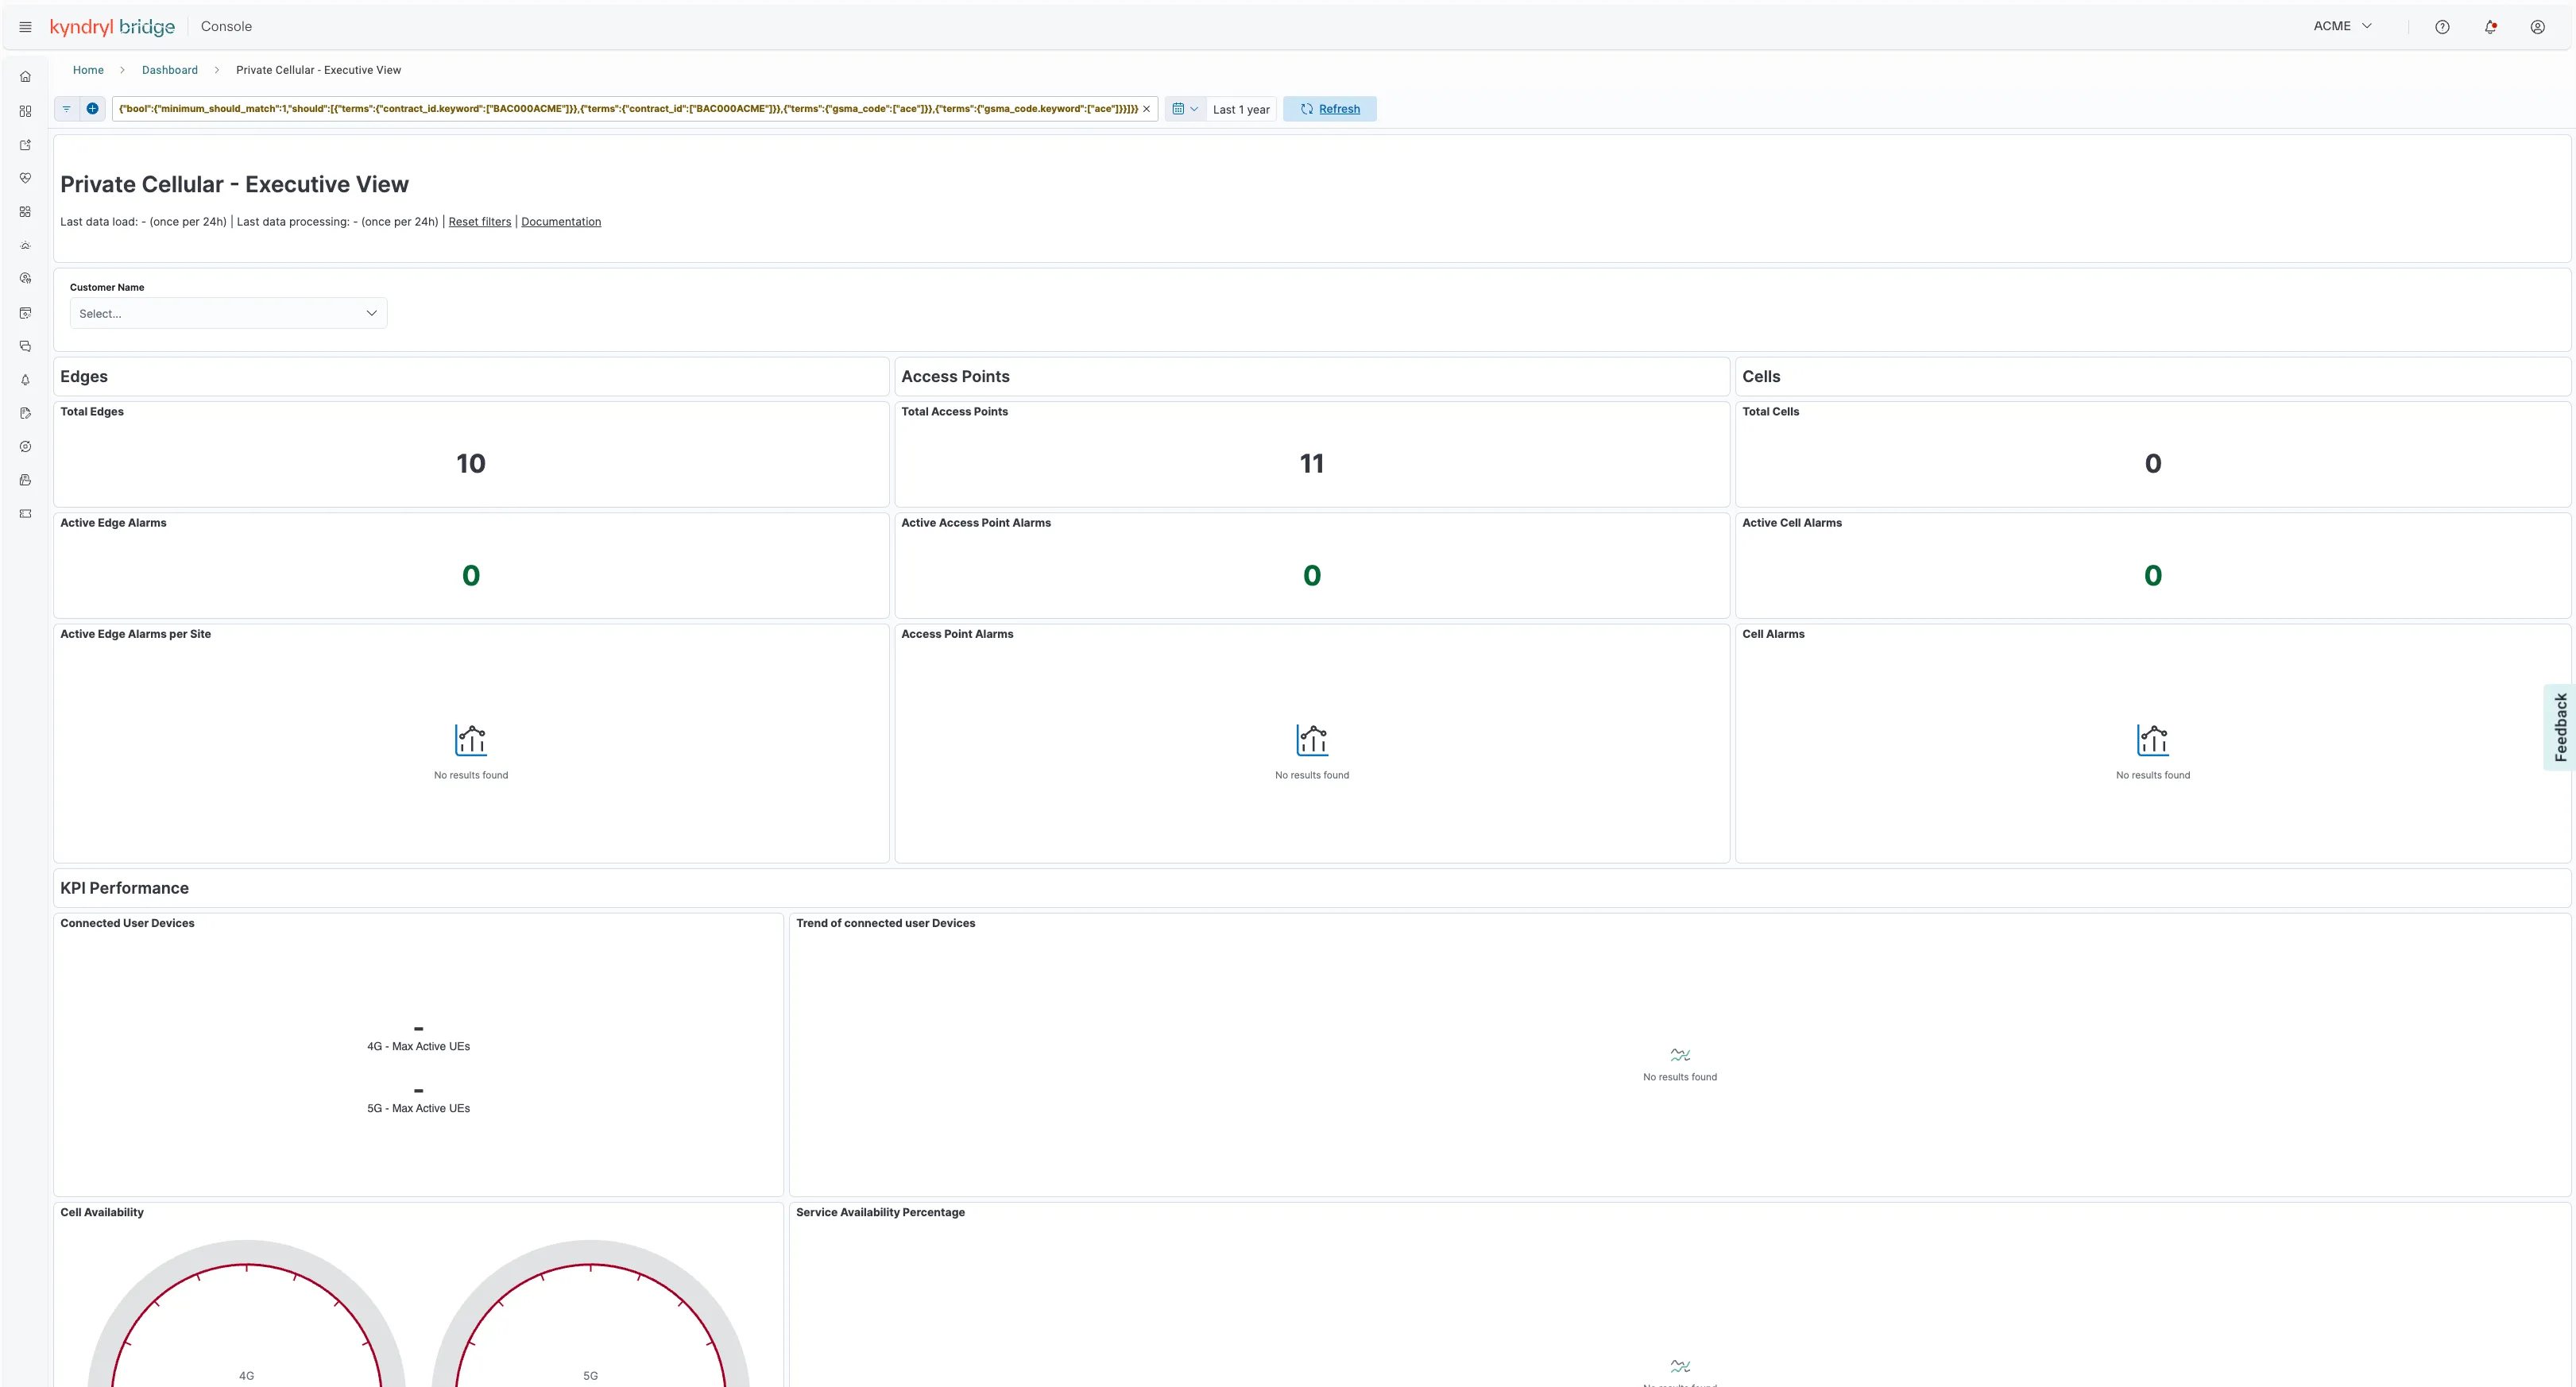This screenshot has height=1387, width=2576.
Task: Click the Kyndryl Bridge logo
Action: 112,27
